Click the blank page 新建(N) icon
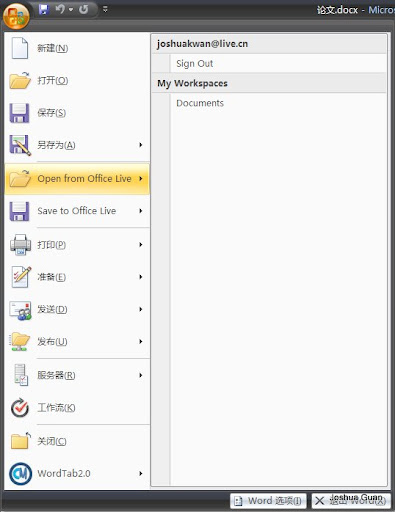 [20, 48]
